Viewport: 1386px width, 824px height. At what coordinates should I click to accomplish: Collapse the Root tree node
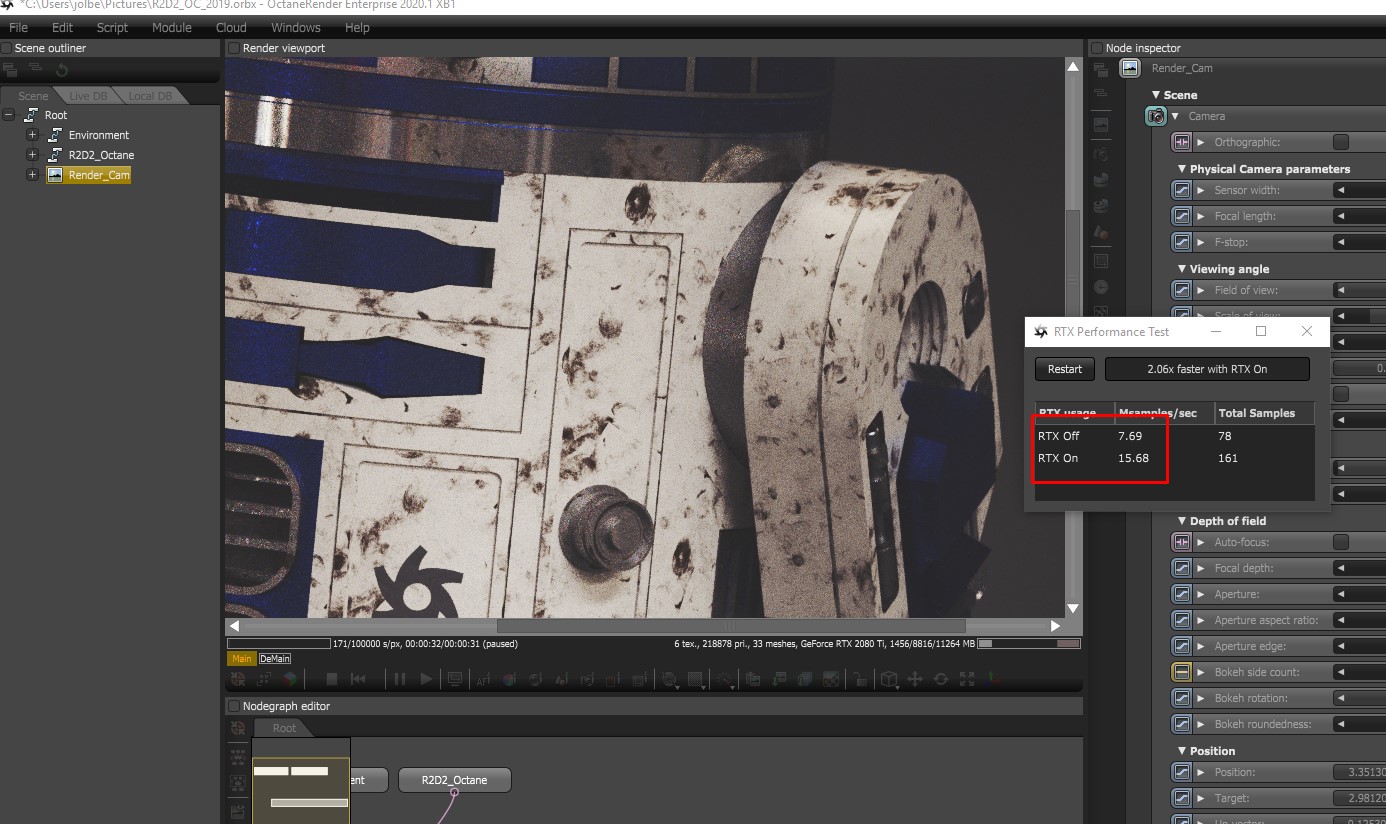9,115
